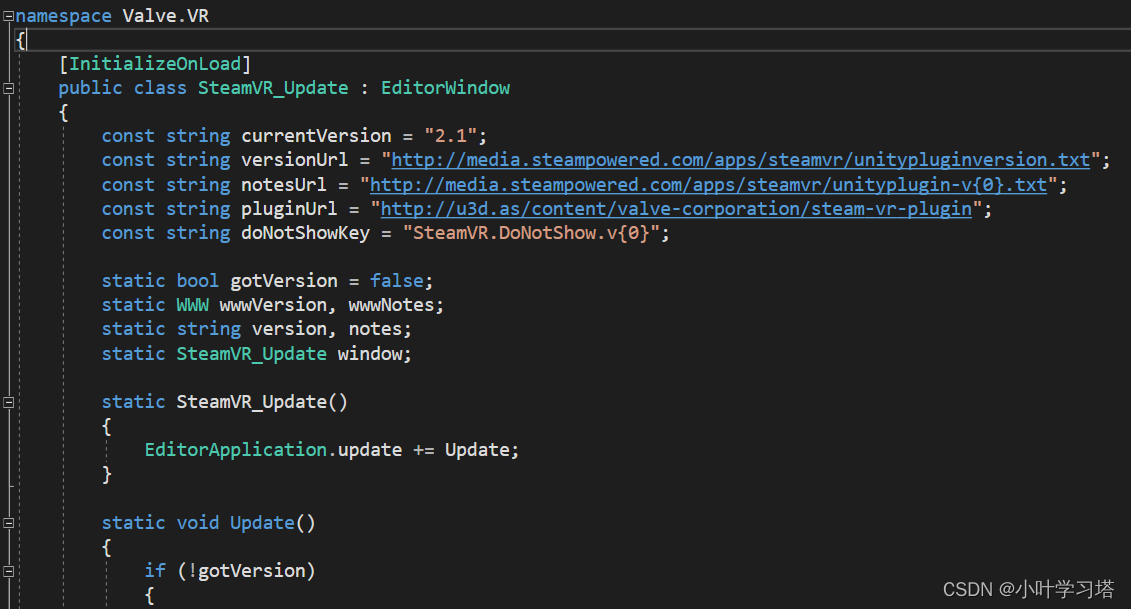
Task: Click the WWW type name
Action: tap(193, 305)
